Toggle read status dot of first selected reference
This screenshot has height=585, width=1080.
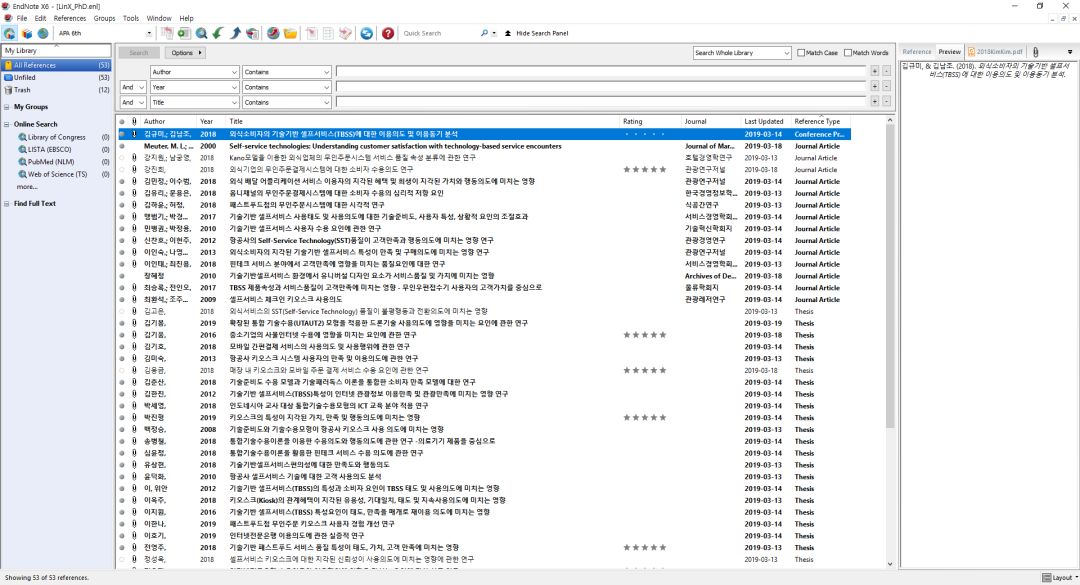pos(122,134)
